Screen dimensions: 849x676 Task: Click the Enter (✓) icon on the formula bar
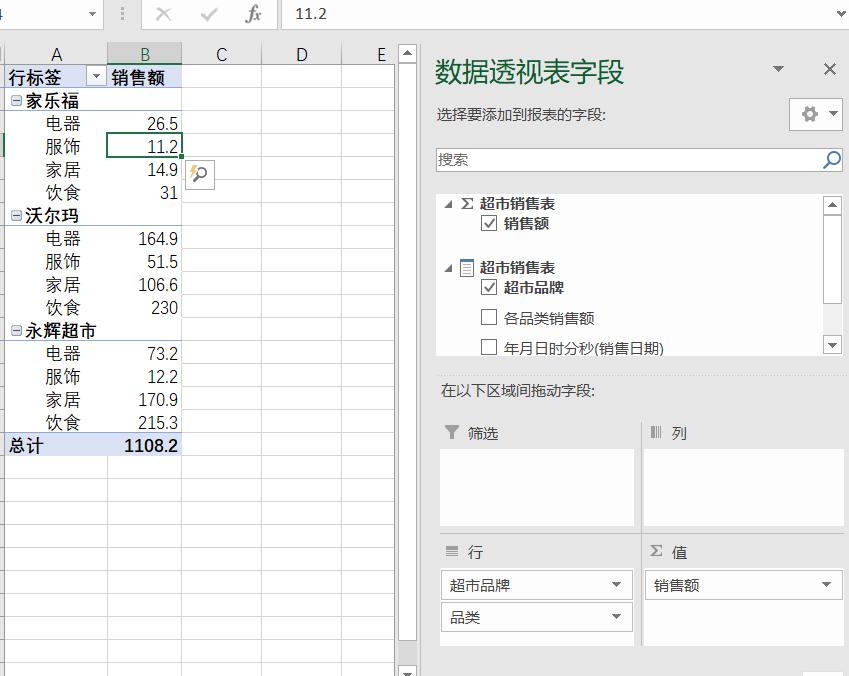(x=210, y=14)
